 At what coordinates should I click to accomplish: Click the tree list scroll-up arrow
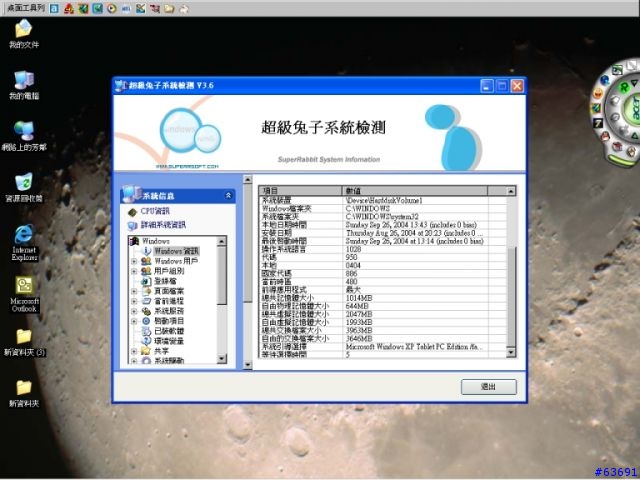[x=221, y=241]
